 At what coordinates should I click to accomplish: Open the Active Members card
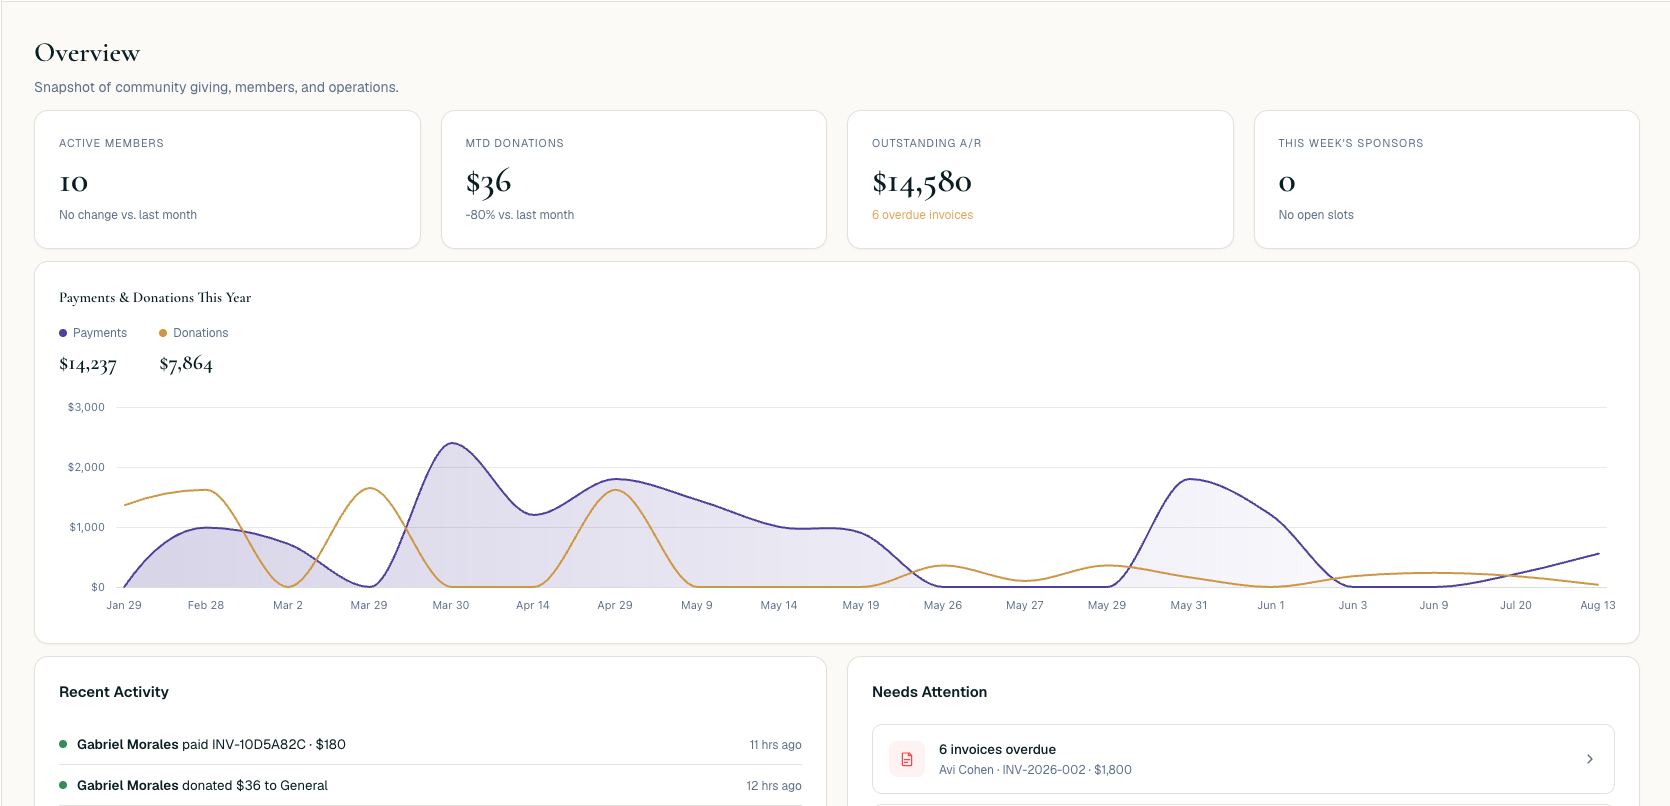227,179
